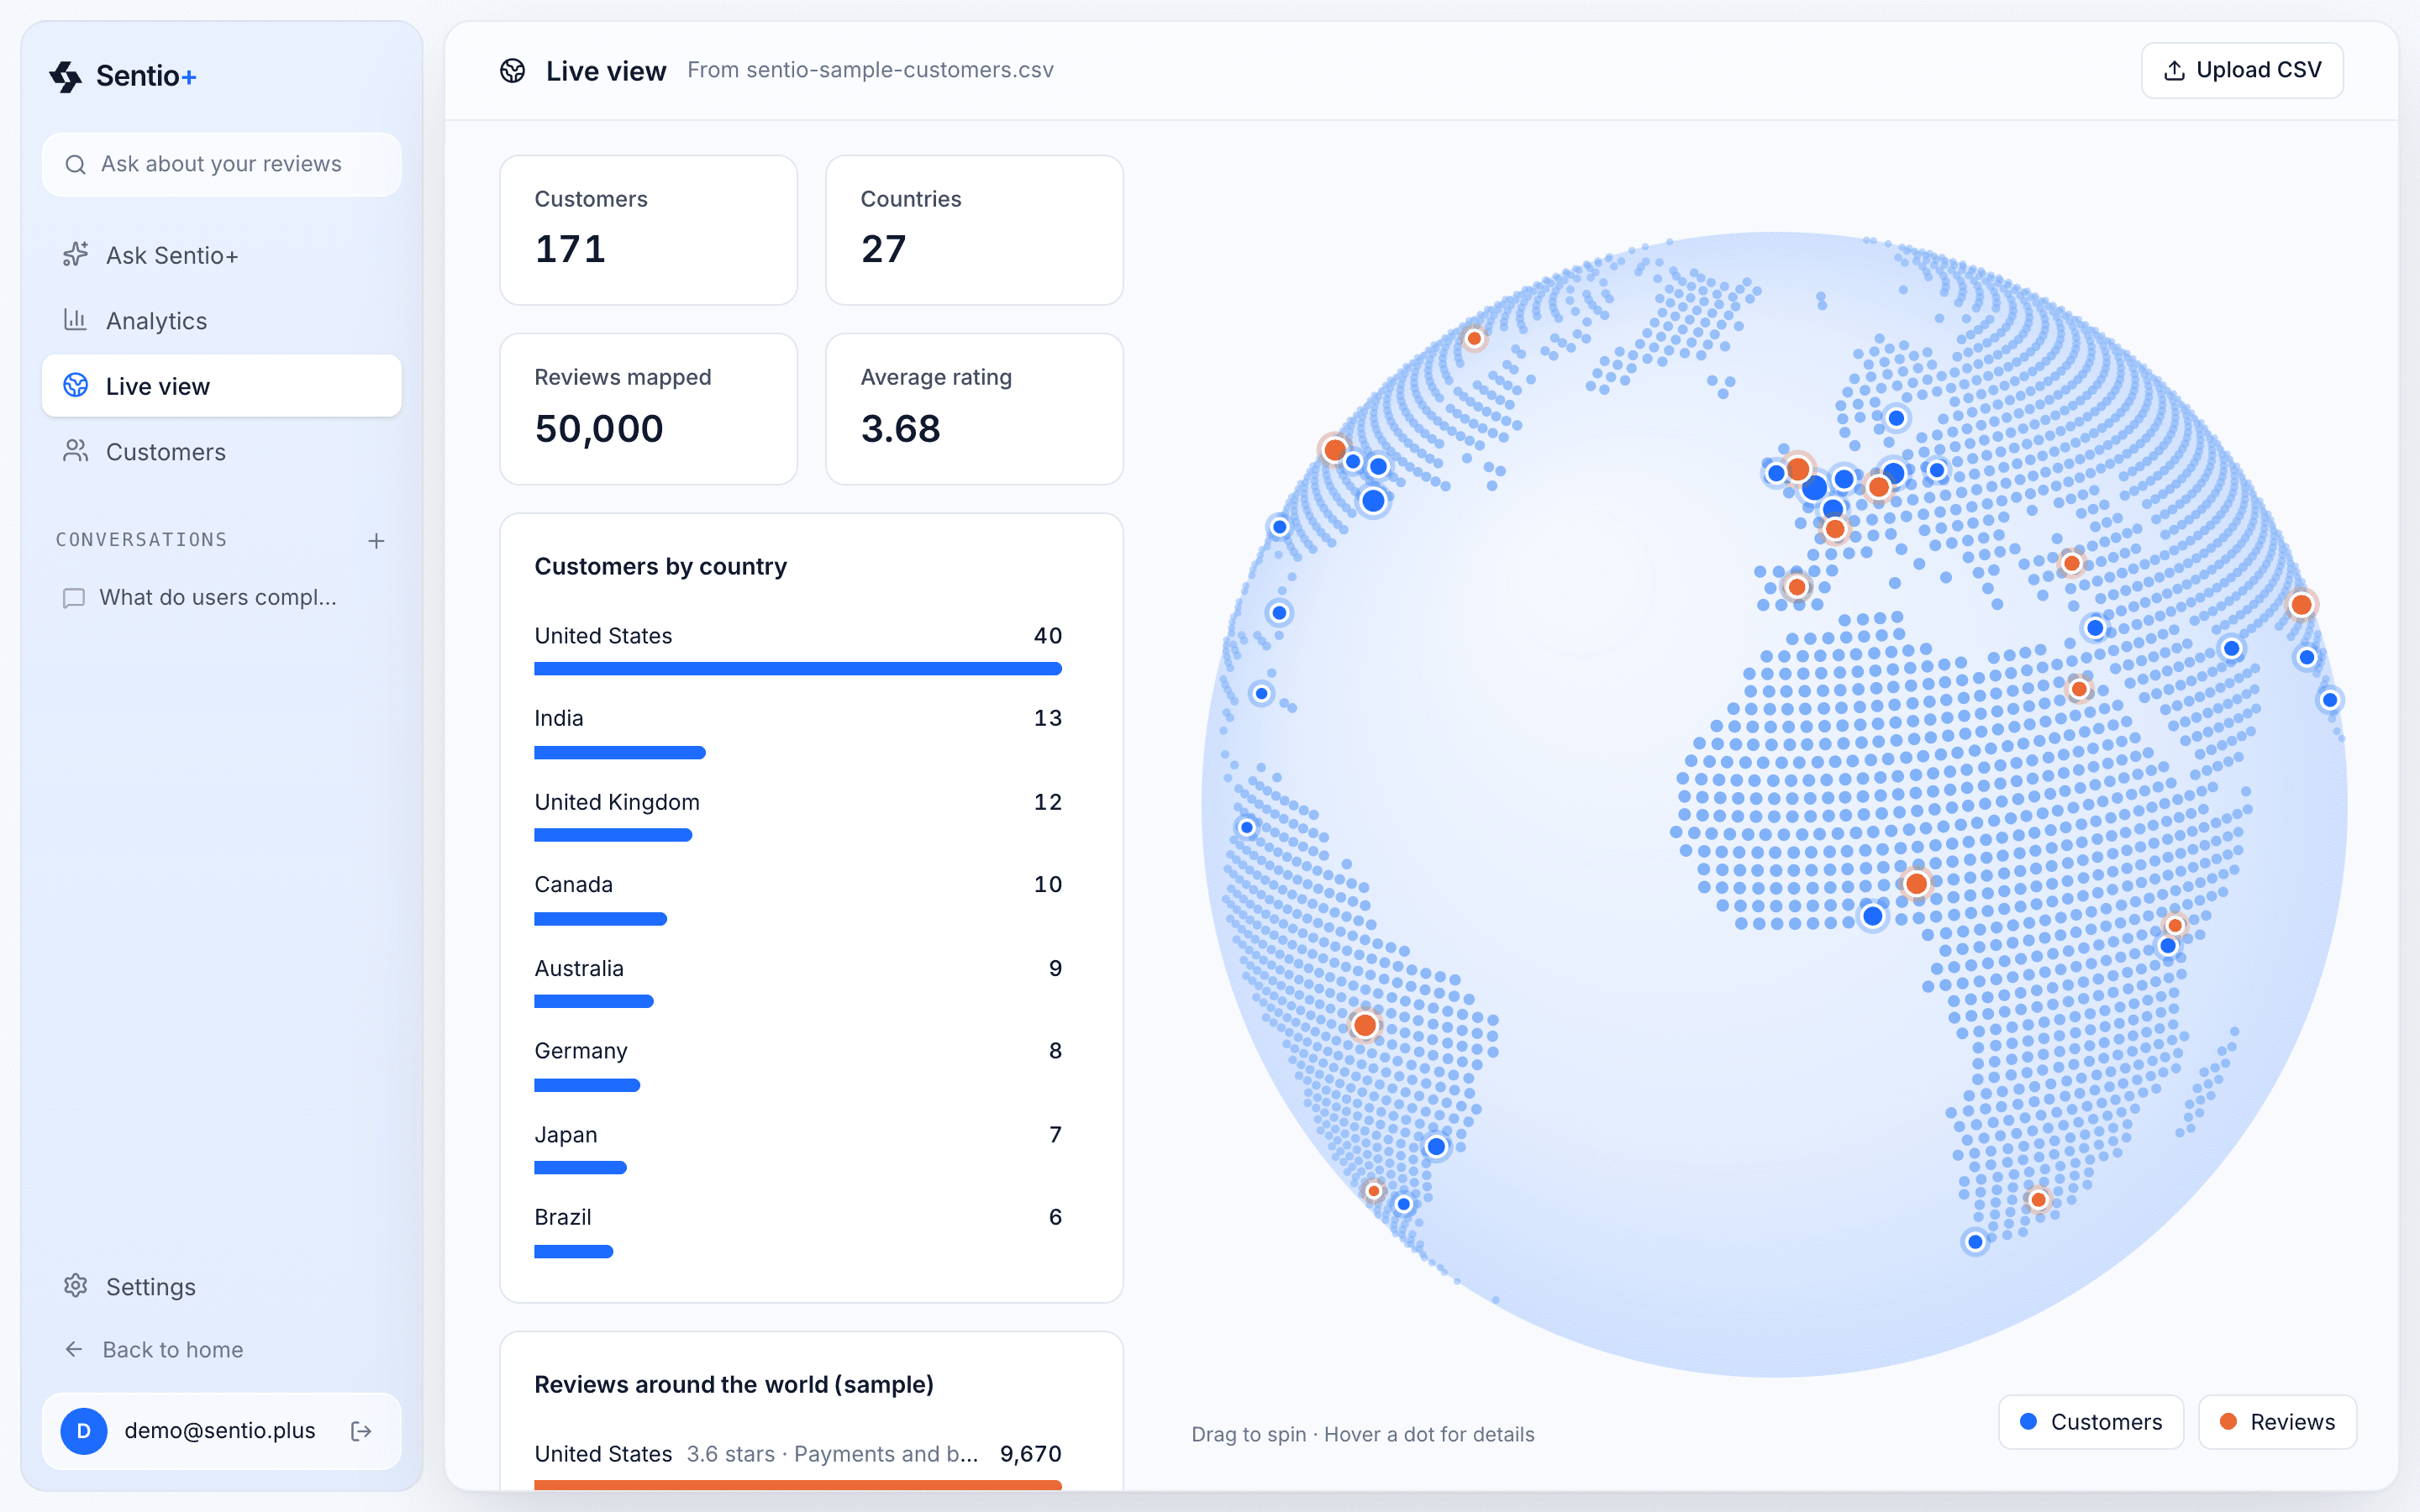The height and width of the screenshot is (1512, 2420).
Task: Click the logout icon next to demo@sentio.plus
Action: click(x=361, y=1431)
